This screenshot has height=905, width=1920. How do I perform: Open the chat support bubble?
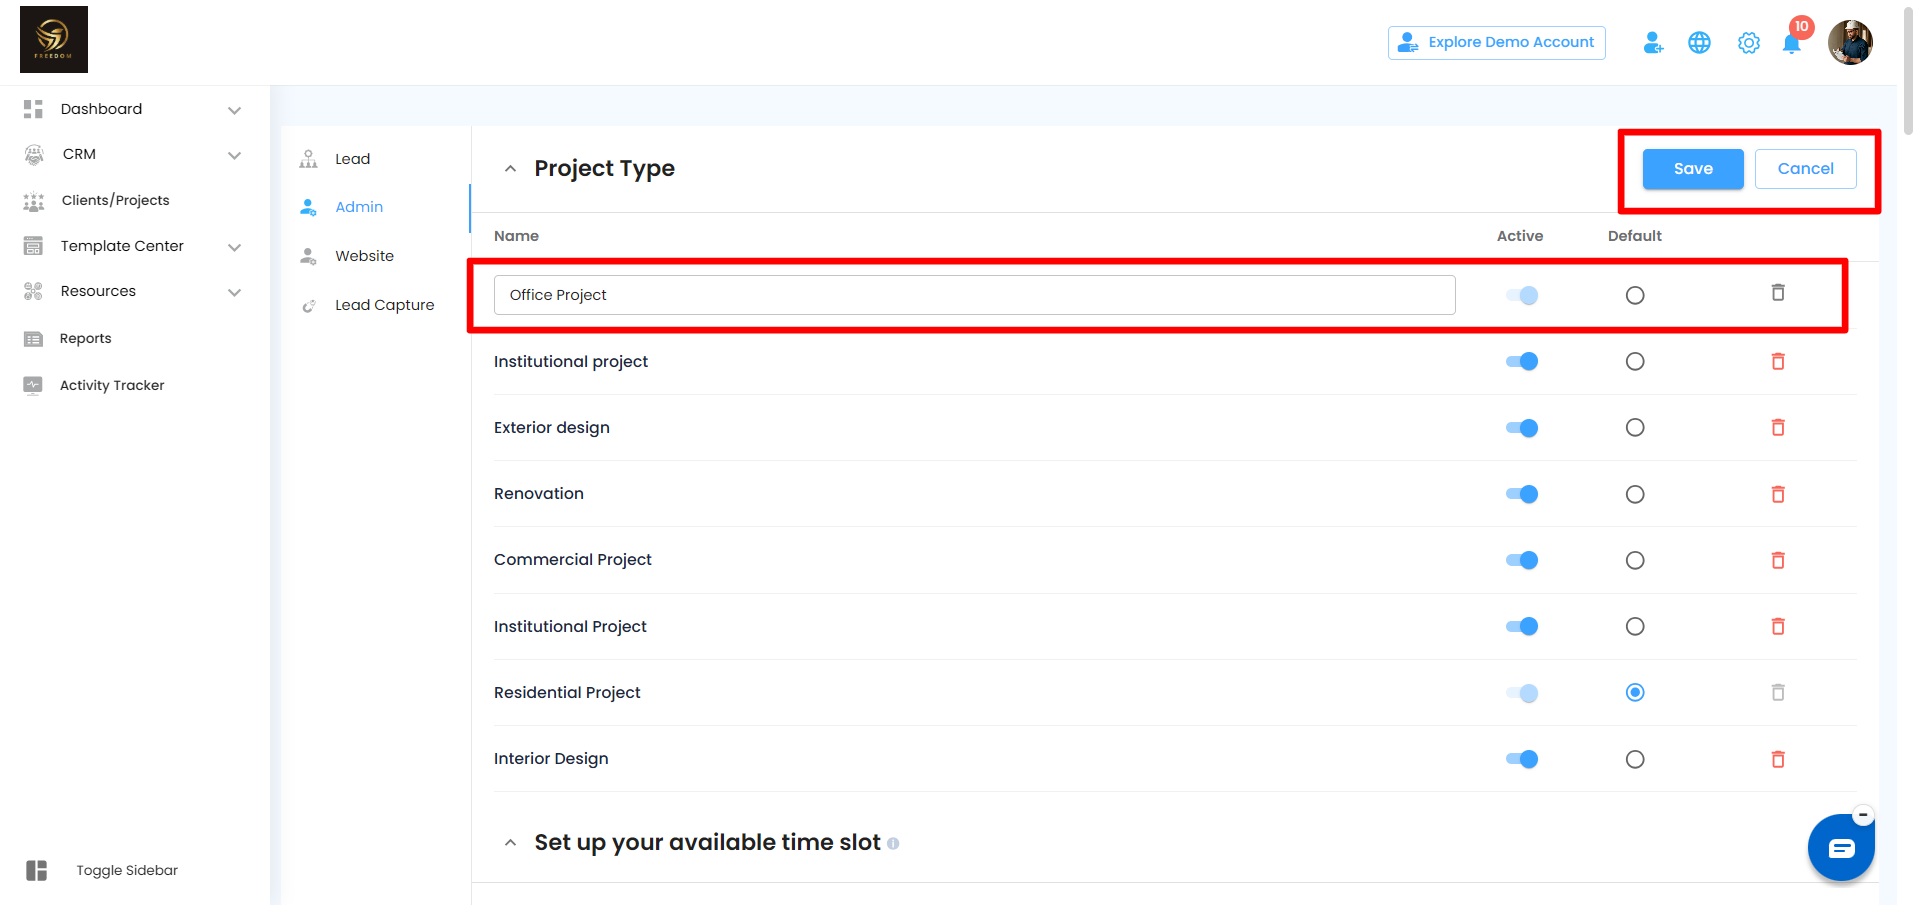point(1840,848)
